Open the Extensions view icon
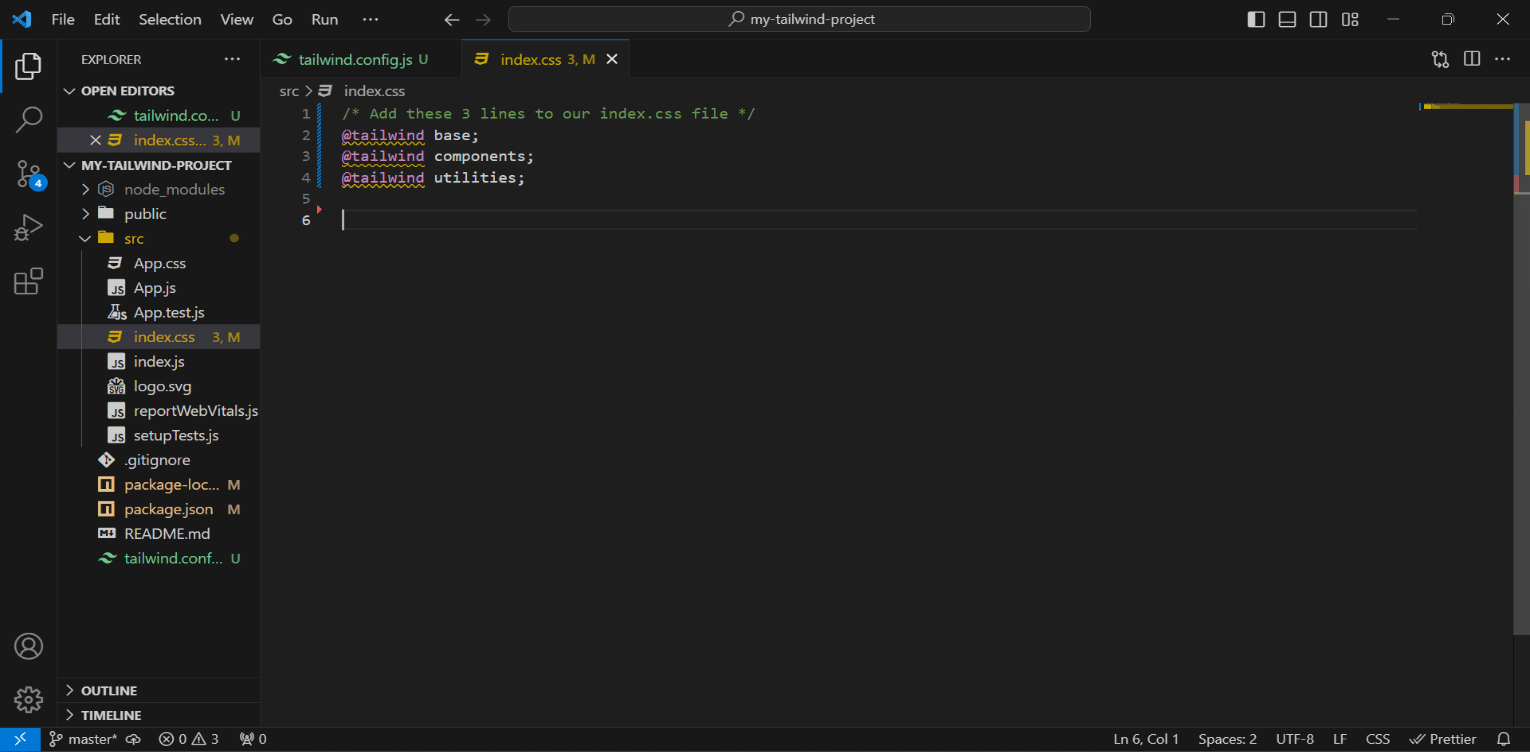The image size is (1530, 752). pyautogui.click(x=28, y=282)
